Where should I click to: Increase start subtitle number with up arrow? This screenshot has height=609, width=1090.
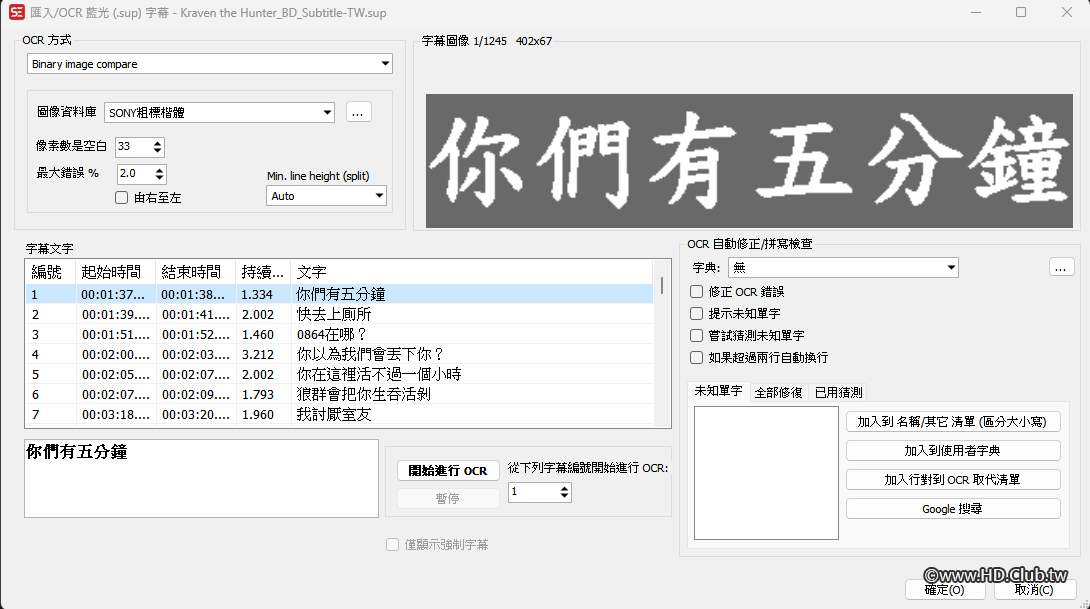tap(564, 488)
